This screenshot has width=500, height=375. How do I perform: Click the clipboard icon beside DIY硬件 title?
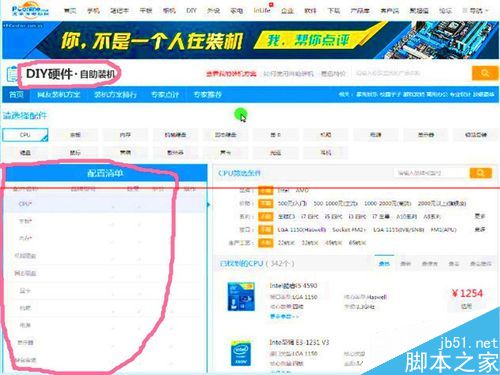point(12,74)
